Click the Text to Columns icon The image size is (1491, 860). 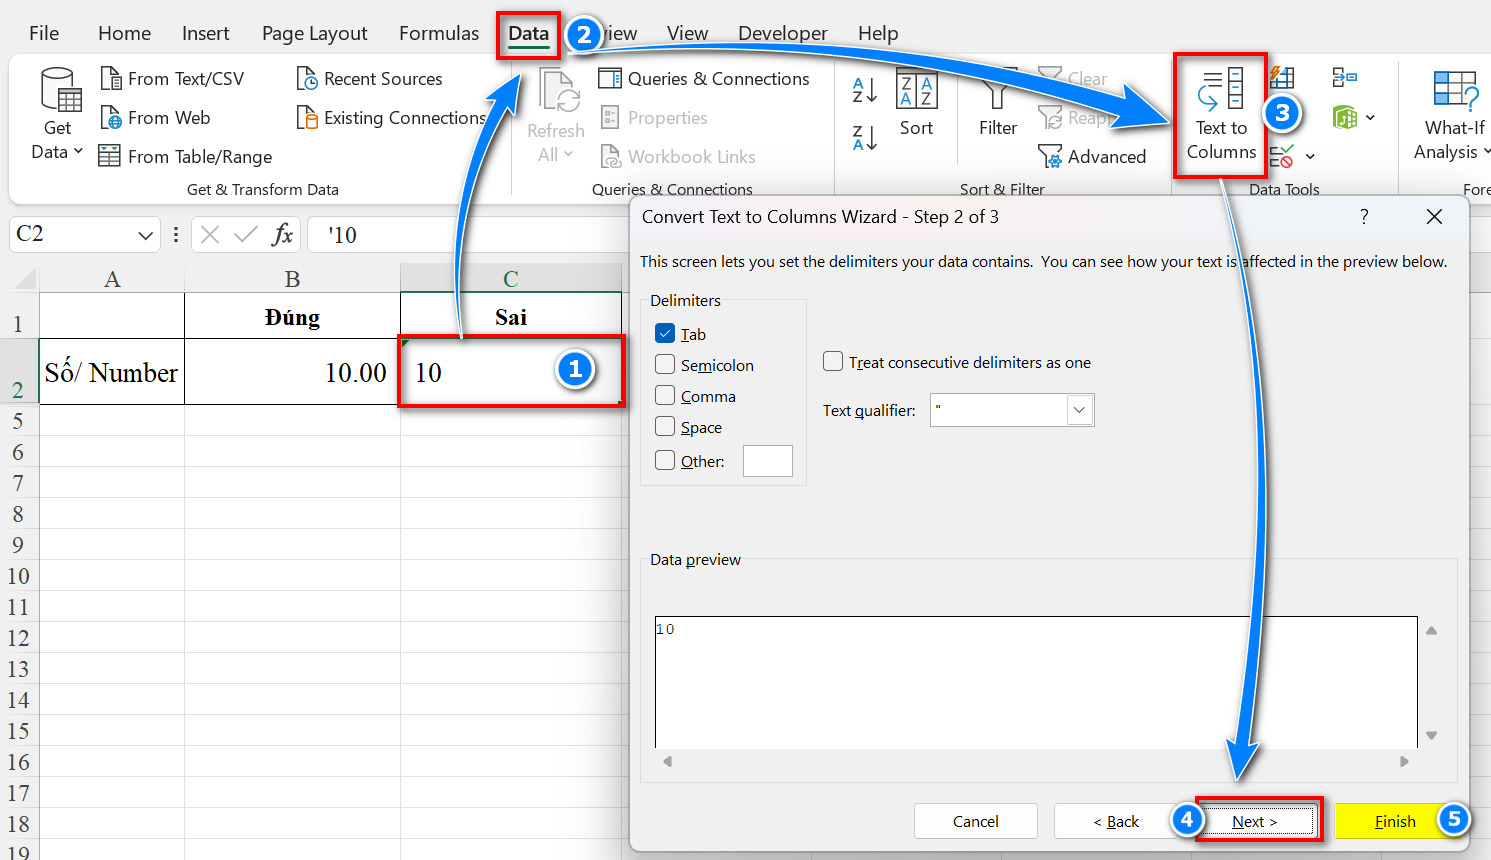1220,92
